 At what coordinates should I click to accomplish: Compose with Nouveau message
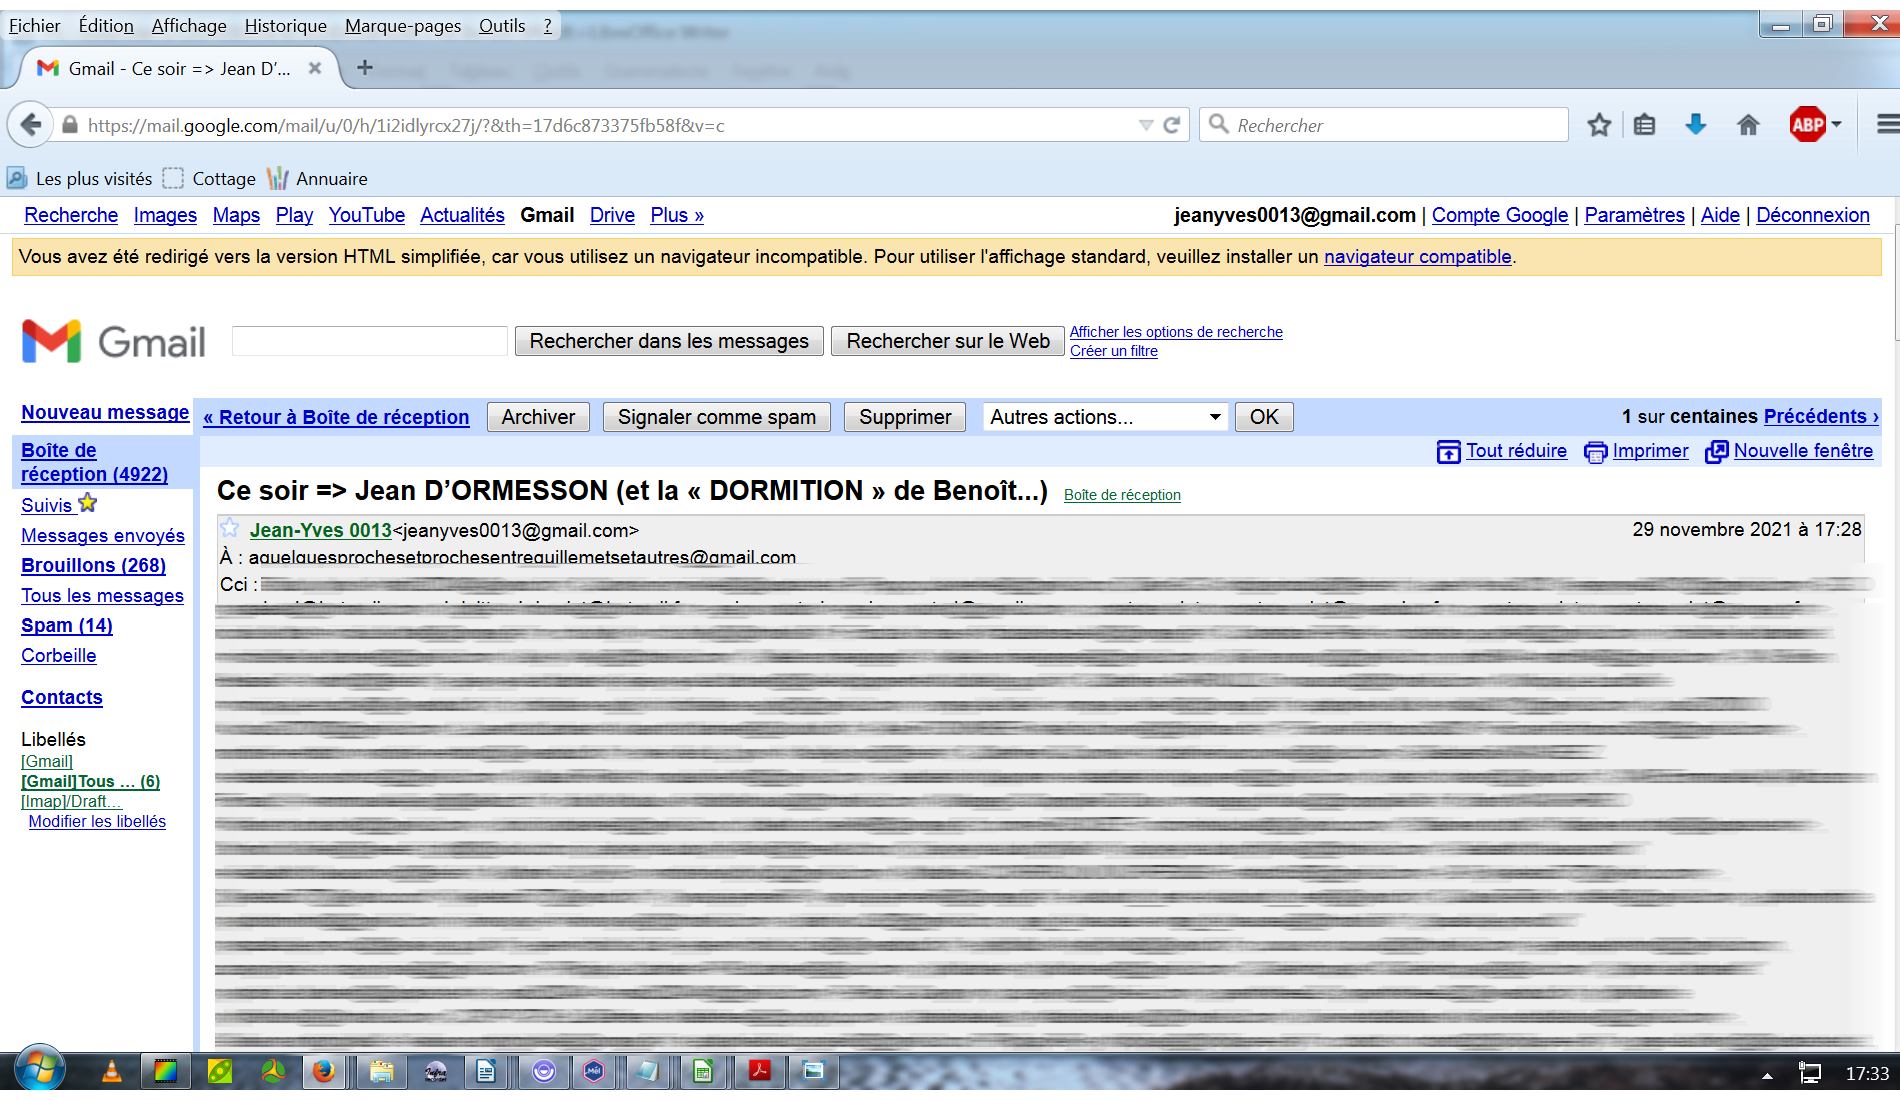pos(105,413)
